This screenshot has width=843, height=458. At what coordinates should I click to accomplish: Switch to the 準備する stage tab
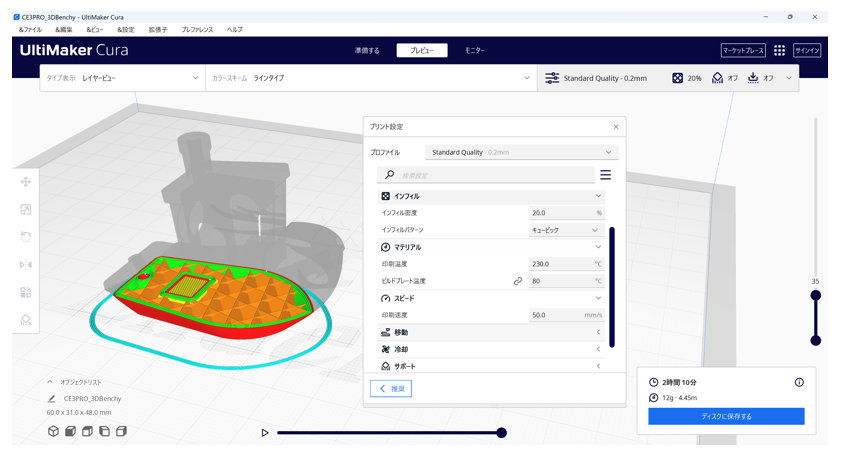367,51
